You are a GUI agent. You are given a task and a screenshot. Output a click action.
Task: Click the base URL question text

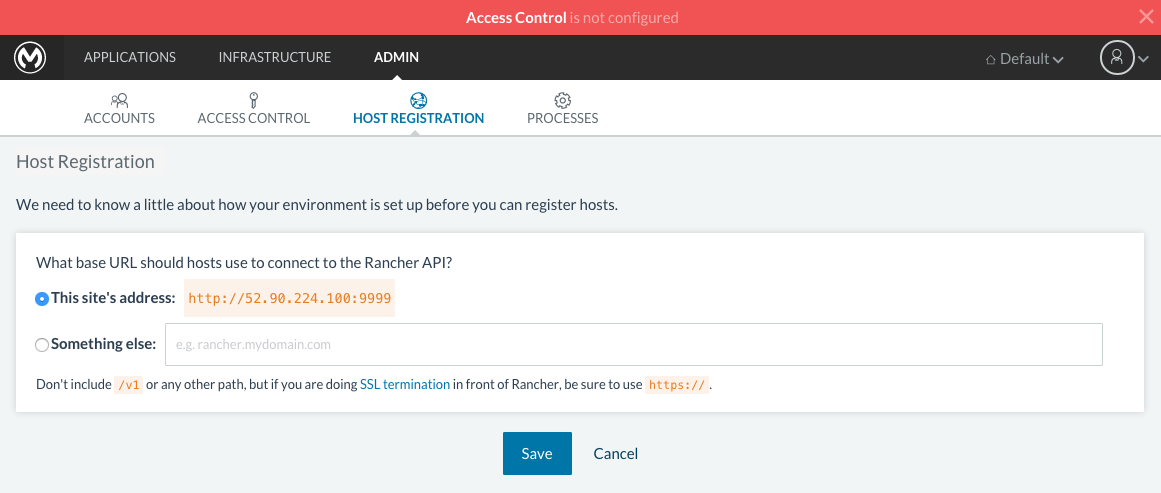click(244, 263)
